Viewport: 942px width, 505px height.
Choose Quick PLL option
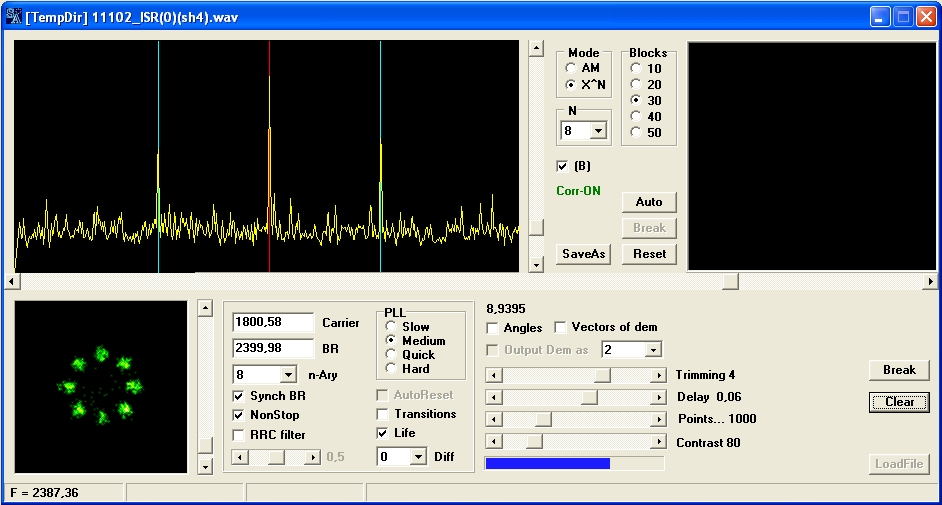point(391,355)
